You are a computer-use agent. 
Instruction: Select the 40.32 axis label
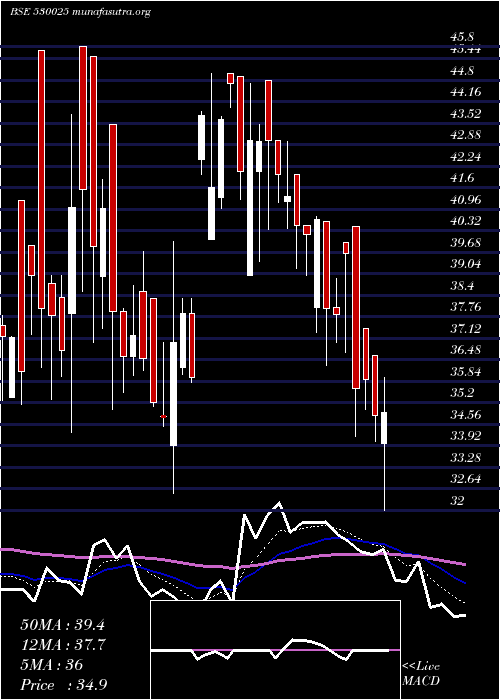[466, 221]
